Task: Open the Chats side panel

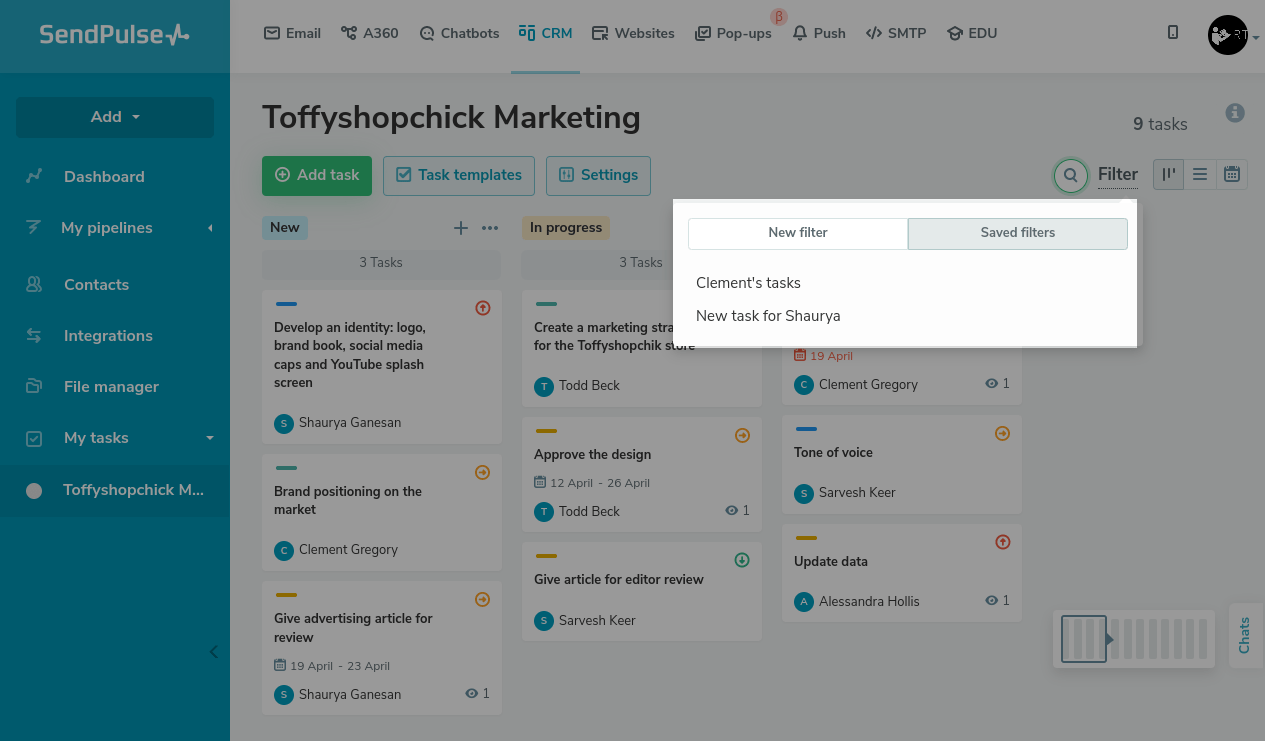Action: pyautogui.click(x=1245, y=635)
